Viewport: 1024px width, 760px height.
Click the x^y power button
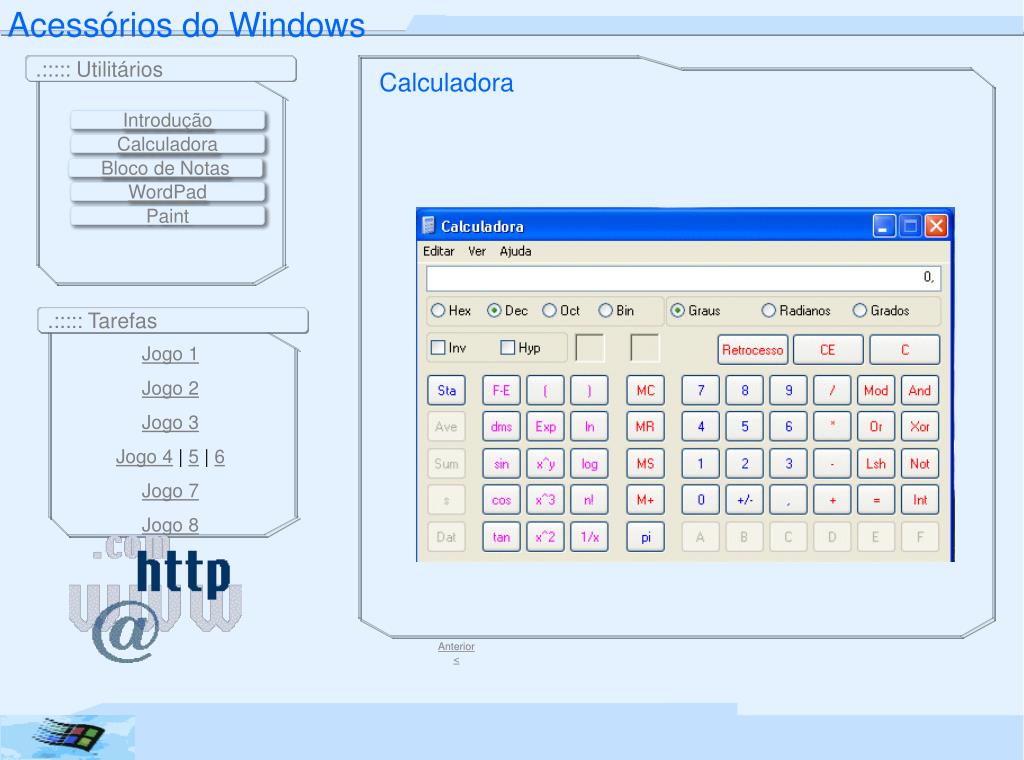(545, 464)
